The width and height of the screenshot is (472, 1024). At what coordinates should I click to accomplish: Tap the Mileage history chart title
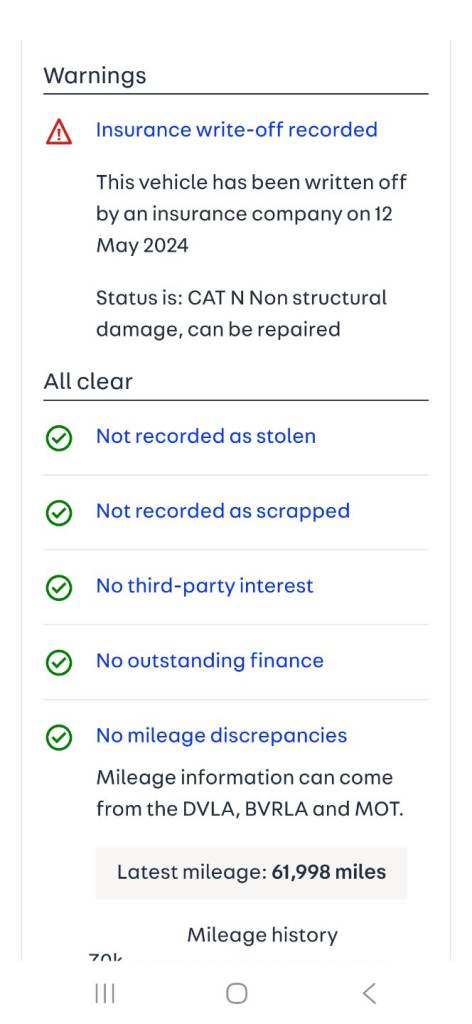[x=262, y=935]
